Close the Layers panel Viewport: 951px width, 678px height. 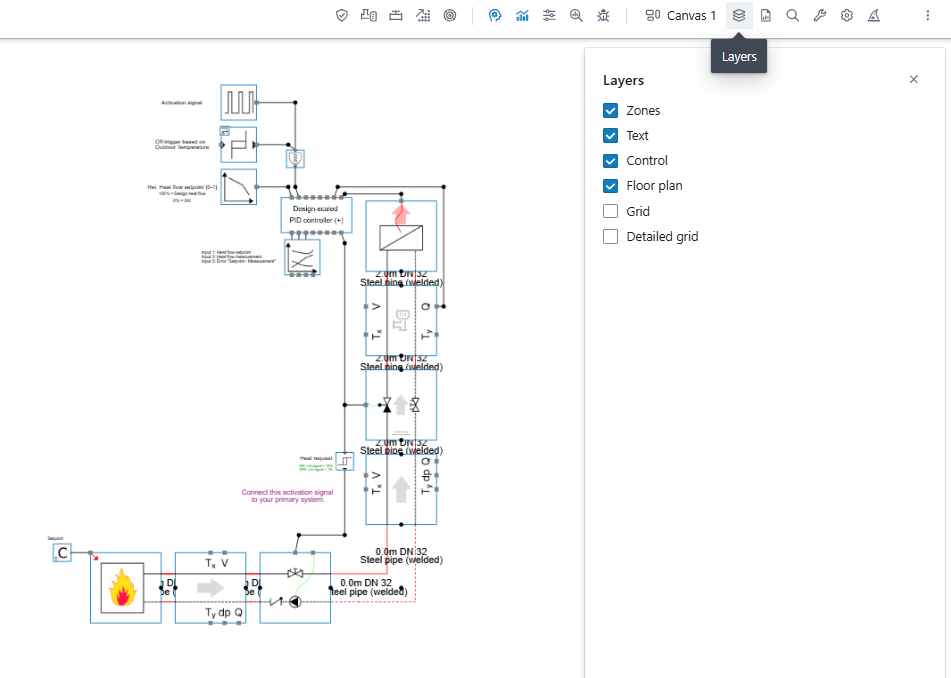pyautogui.click(x=913, y=80)
